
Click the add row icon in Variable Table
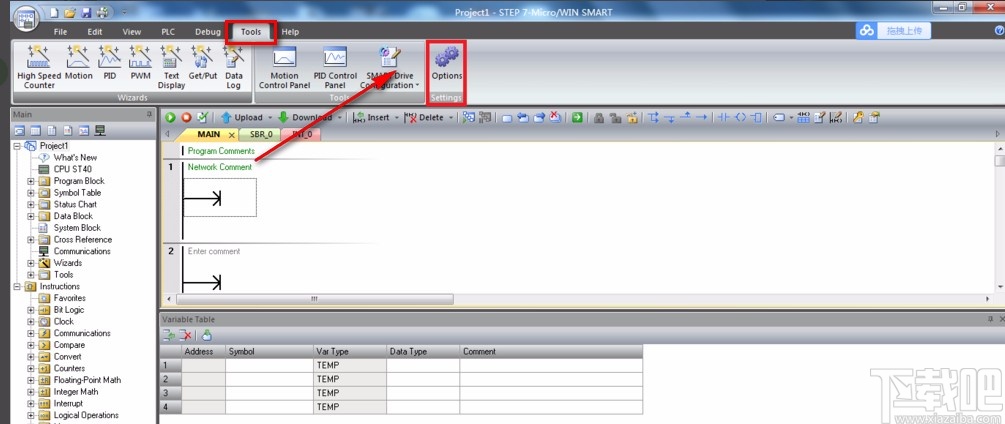tap(169, 335)
